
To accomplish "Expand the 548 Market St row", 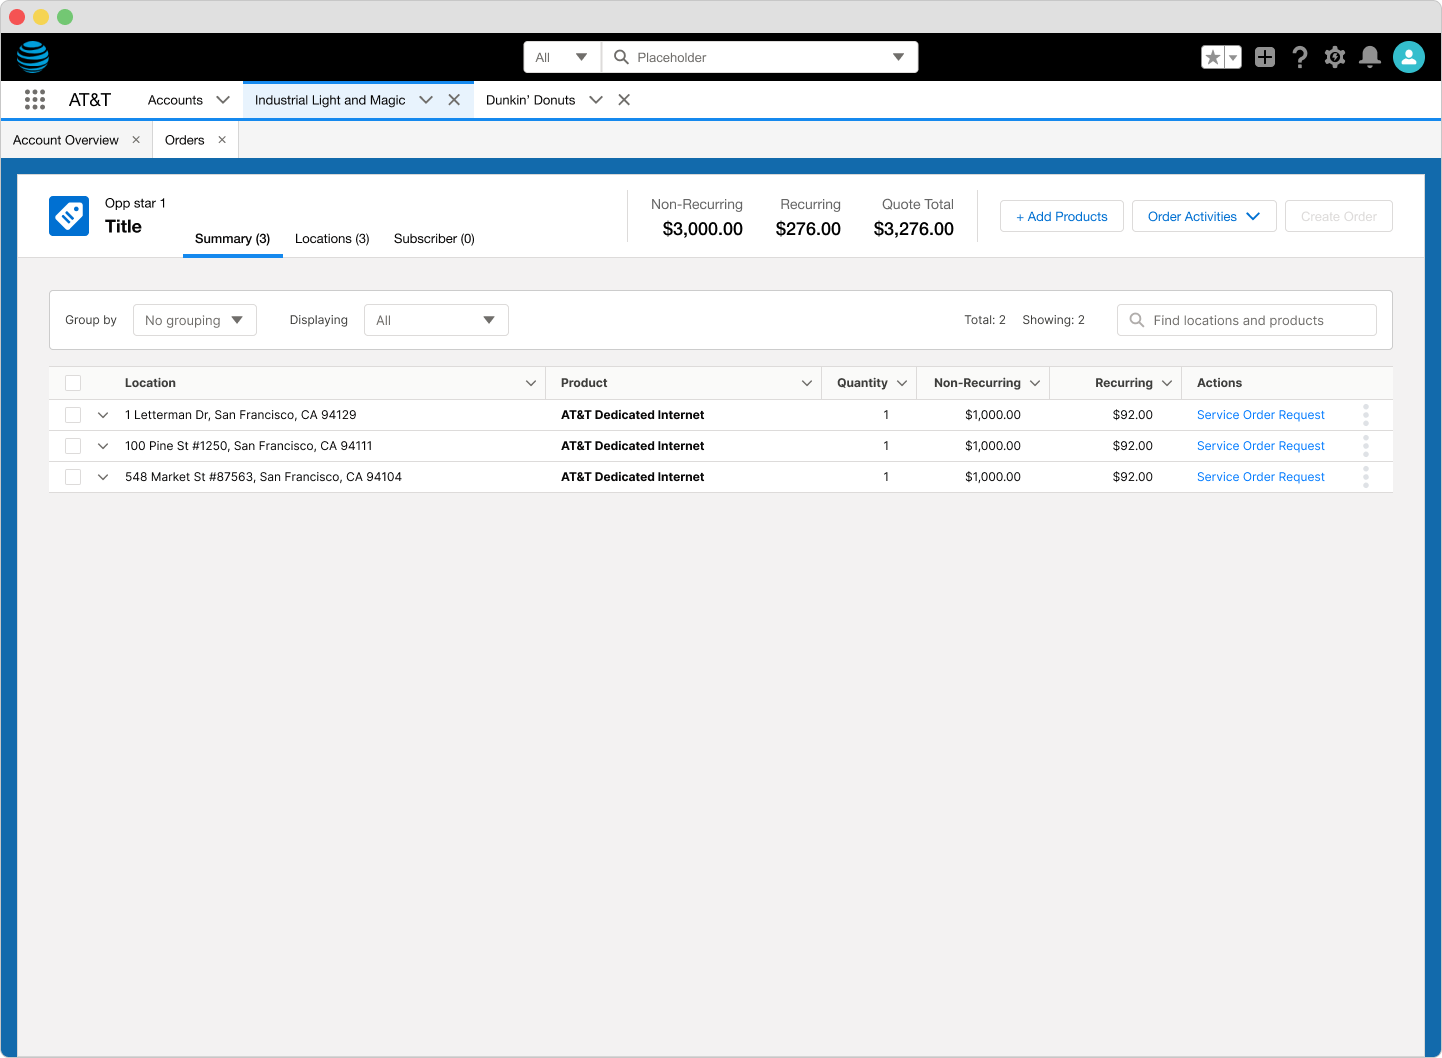I will pyautogui.click(x=103, y=477).
